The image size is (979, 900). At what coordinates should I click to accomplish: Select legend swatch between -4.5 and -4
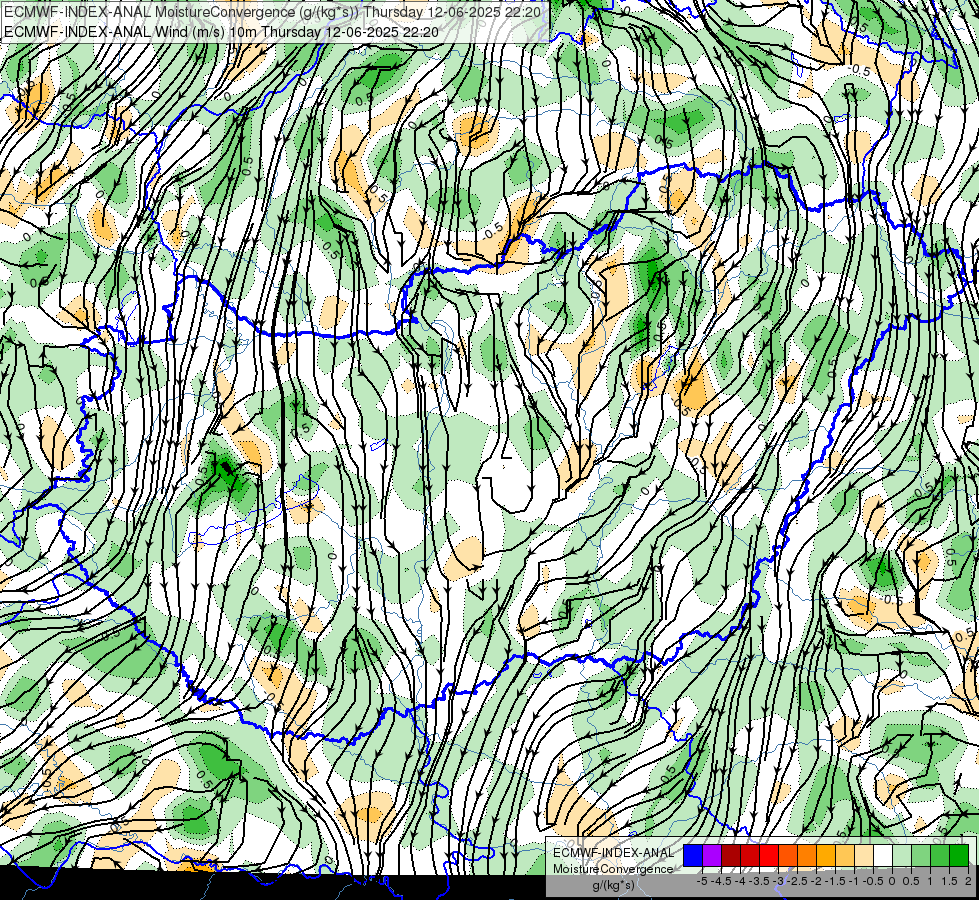(731, 855)
